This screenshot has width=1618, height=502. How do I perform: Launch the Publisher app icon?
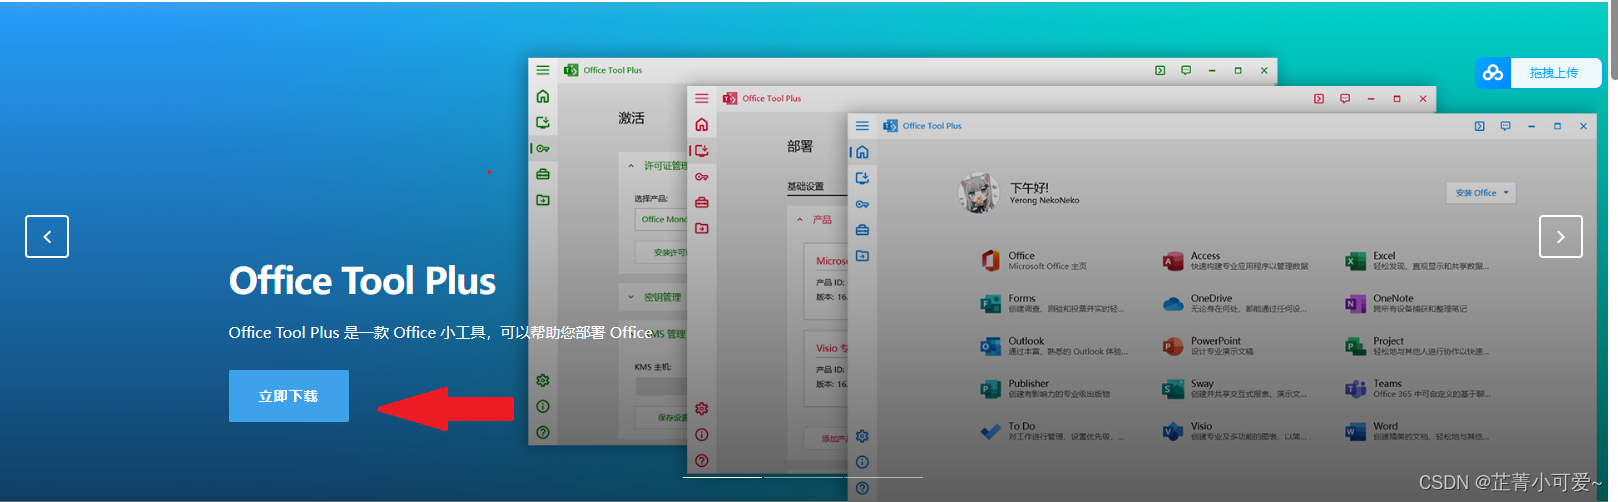(990, 388)
